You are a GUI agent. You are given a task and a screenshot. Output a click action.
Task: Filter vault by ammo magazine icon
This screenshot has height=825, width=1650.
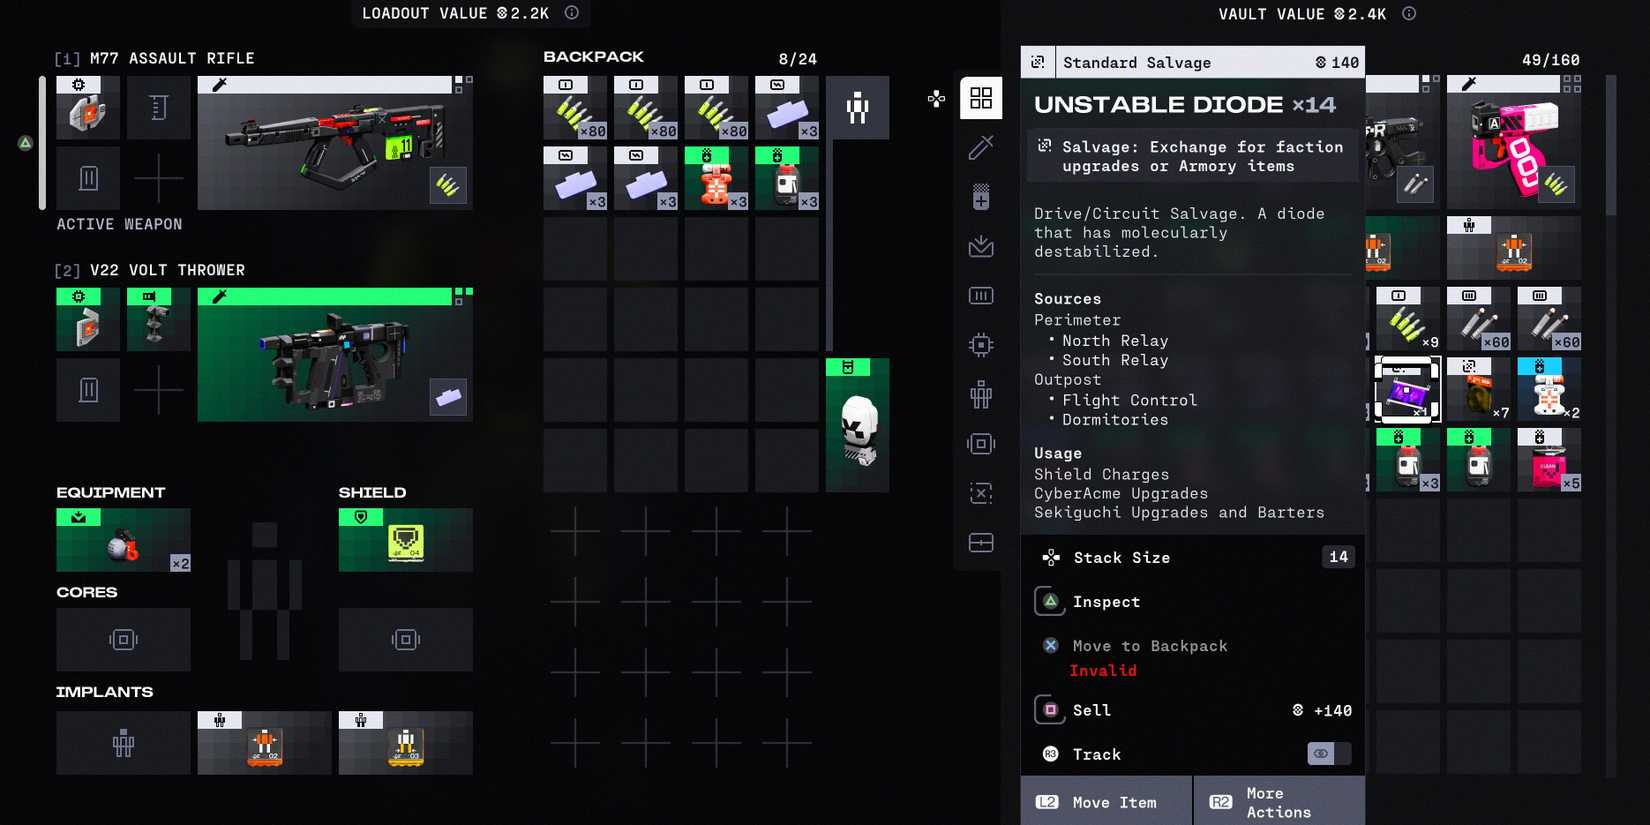(x=981, y=296)
